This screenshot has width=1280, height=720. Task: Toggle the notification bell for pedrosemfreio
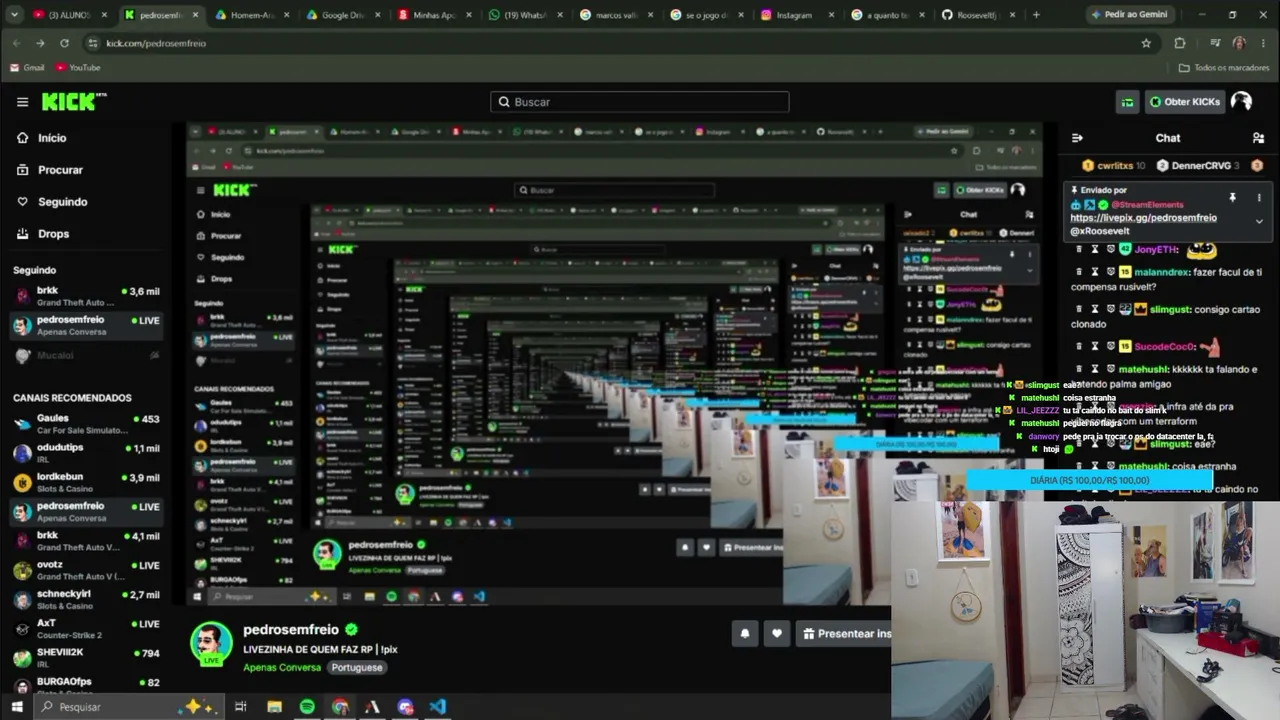click(744, 633)
